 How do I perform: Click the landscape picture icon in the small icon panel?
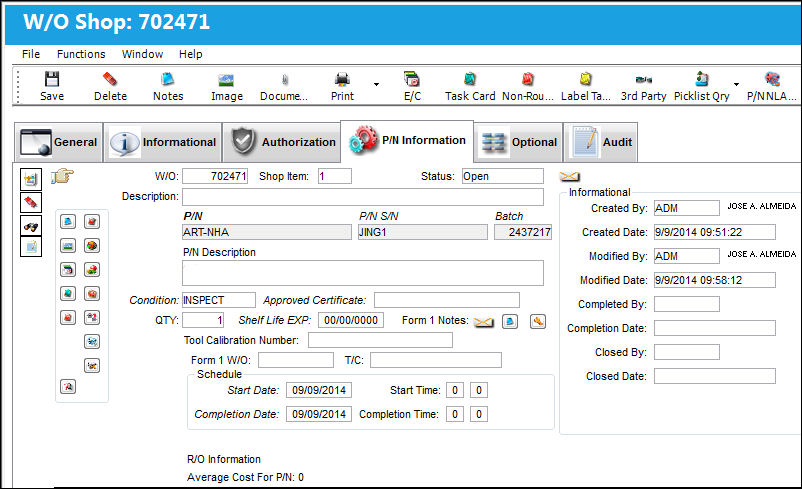pyautogui.click(x=68, y=246)
